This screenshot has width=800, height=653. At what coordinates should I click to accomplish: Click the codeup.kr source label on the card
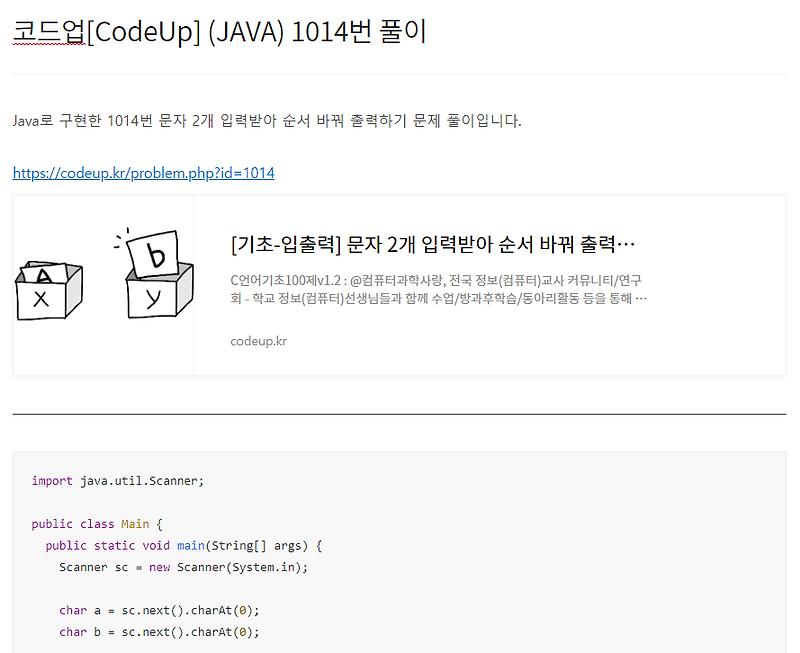[255, 341]
